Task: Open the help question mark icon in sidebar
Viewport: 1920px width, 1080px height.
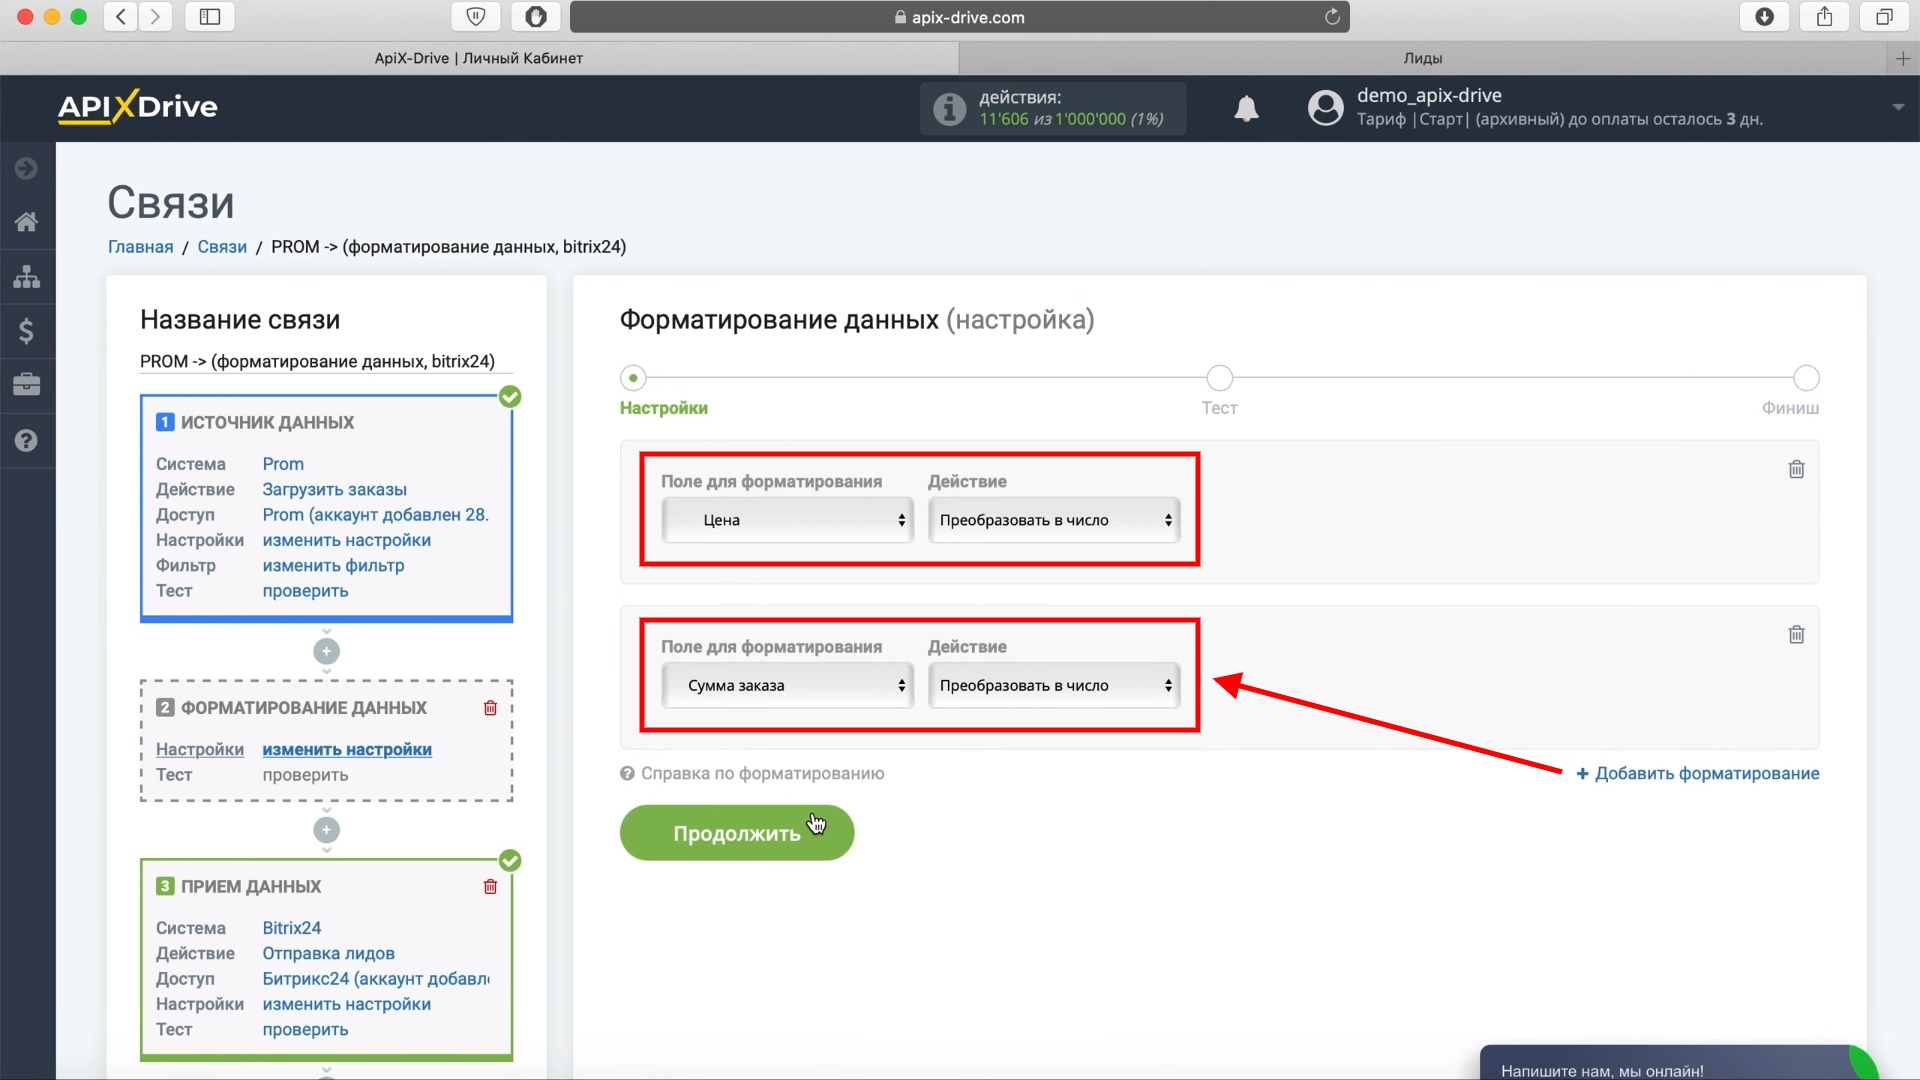Action: coord(27,440)
